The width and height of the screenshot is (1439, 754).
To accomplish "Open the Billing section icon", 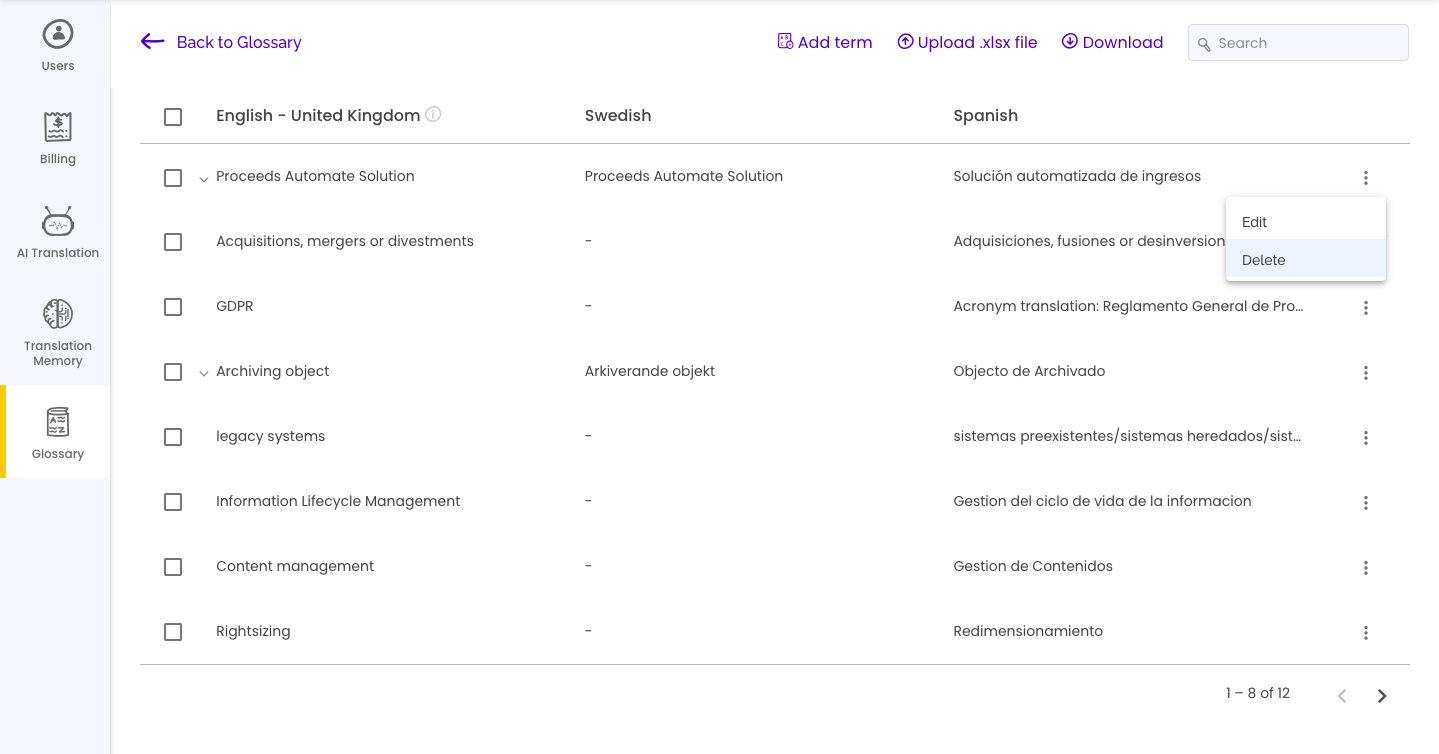I will [x=58, y=127].
